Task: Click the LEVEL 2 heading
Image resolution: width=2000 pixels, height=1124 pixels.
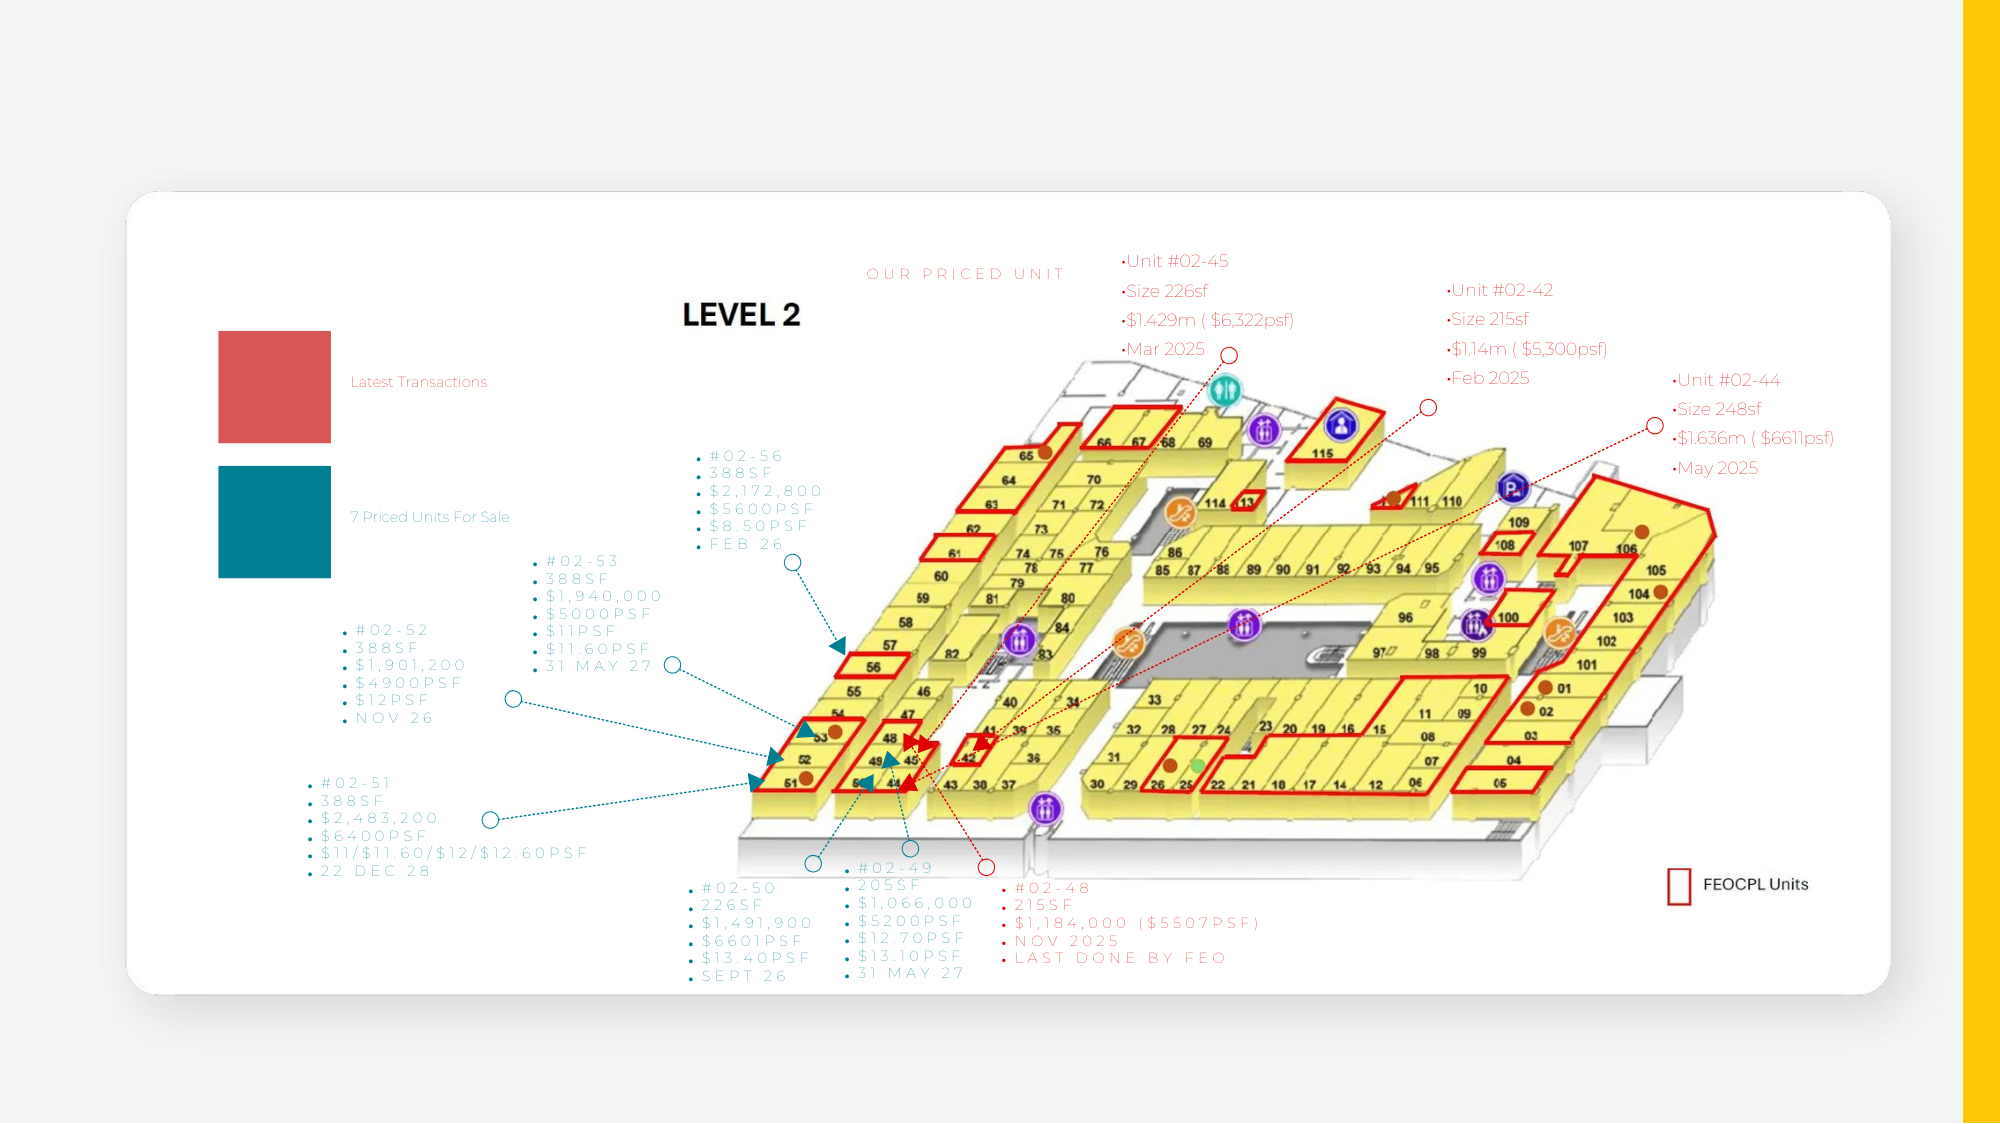Action: (x=741, y=315)
